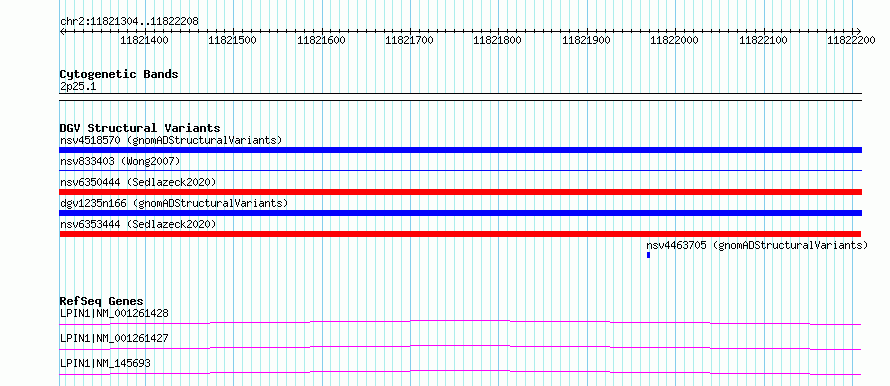
Task: Click the LPIN1|NM_001261427 magenta transcript line
Action: click(x=460, y=347)
